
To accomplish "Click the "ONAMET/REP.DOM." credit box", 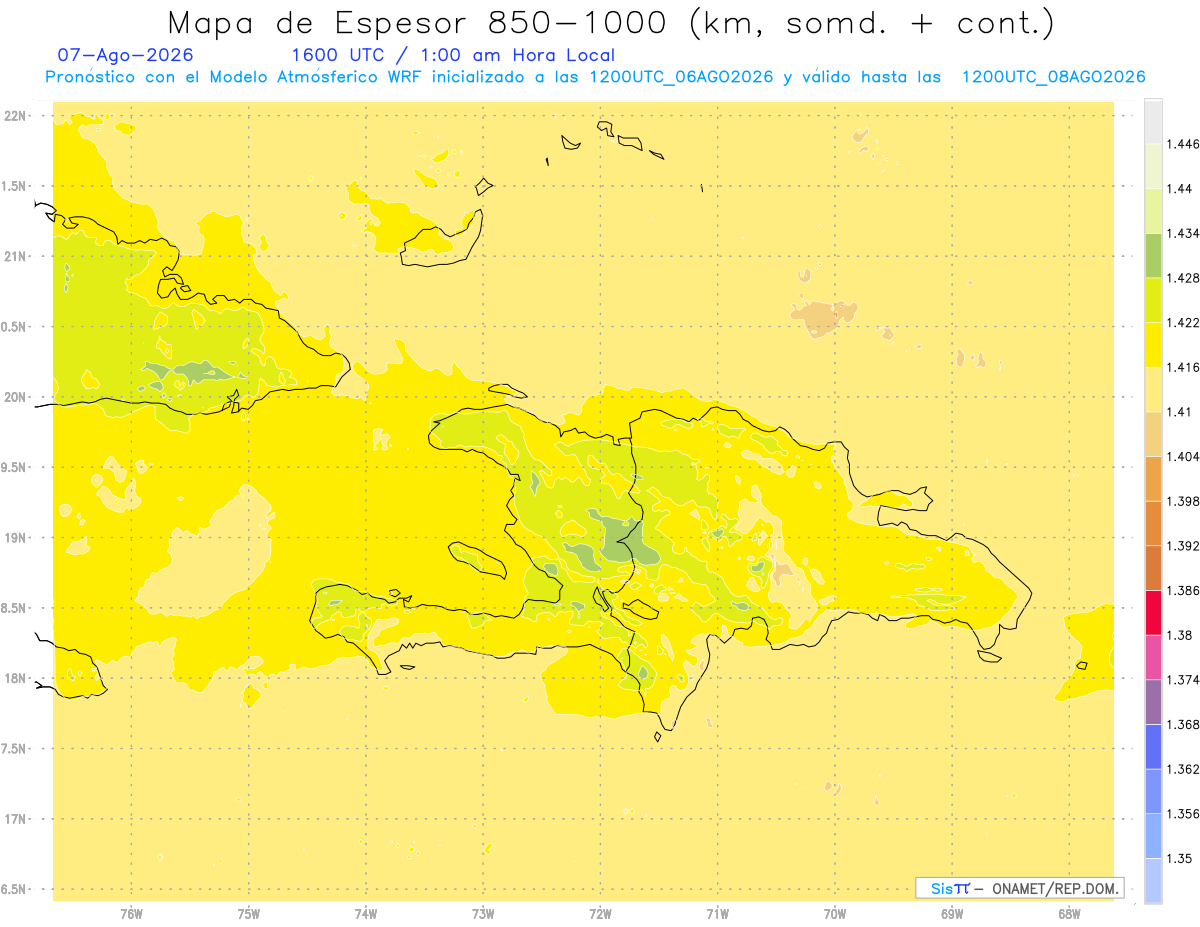I will (x=1020, y=888).
